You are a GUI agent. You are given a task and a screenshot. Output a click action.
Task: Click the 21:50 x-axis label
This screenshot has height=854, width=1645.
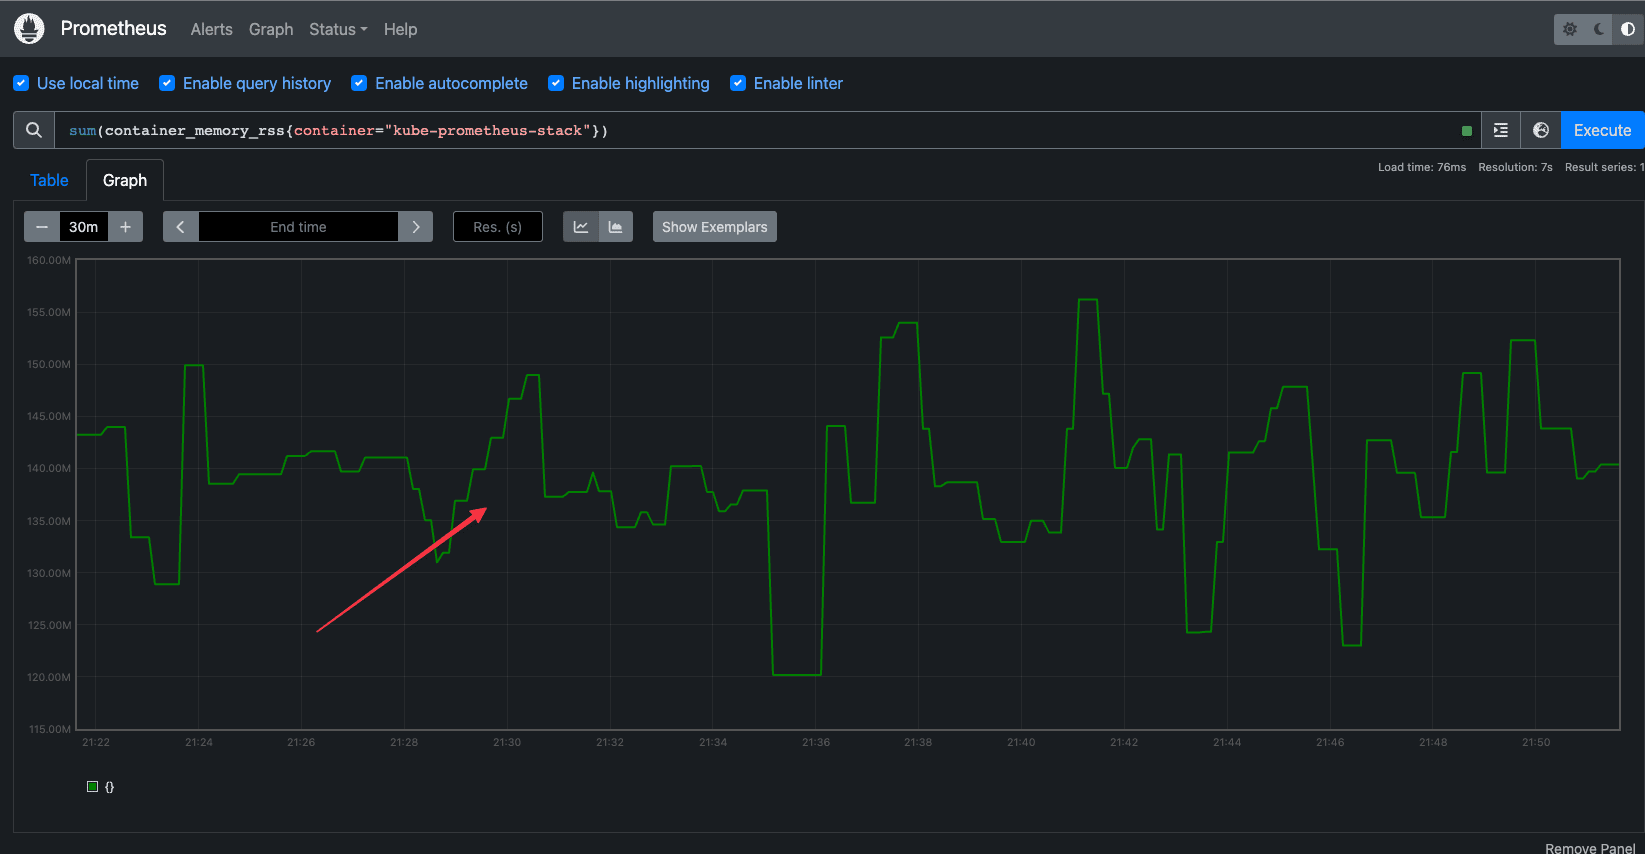(1536, 742)
